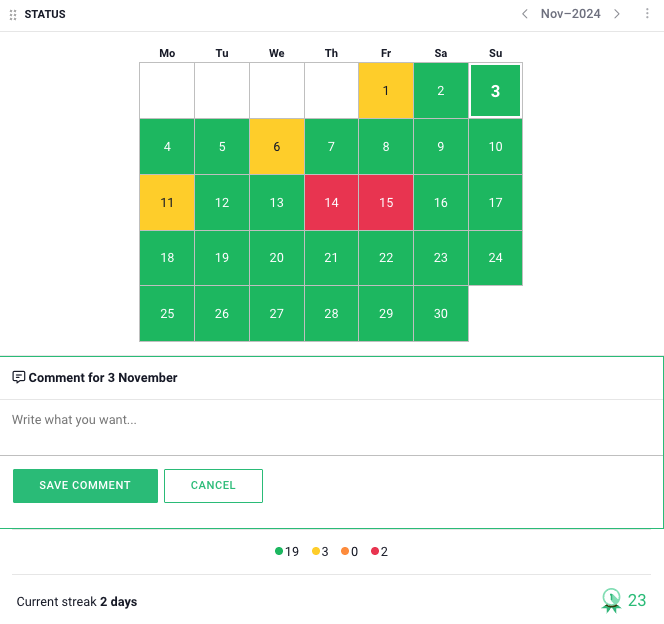Go to previous month arrow
The image size is (664, 624).
point(525,14)
